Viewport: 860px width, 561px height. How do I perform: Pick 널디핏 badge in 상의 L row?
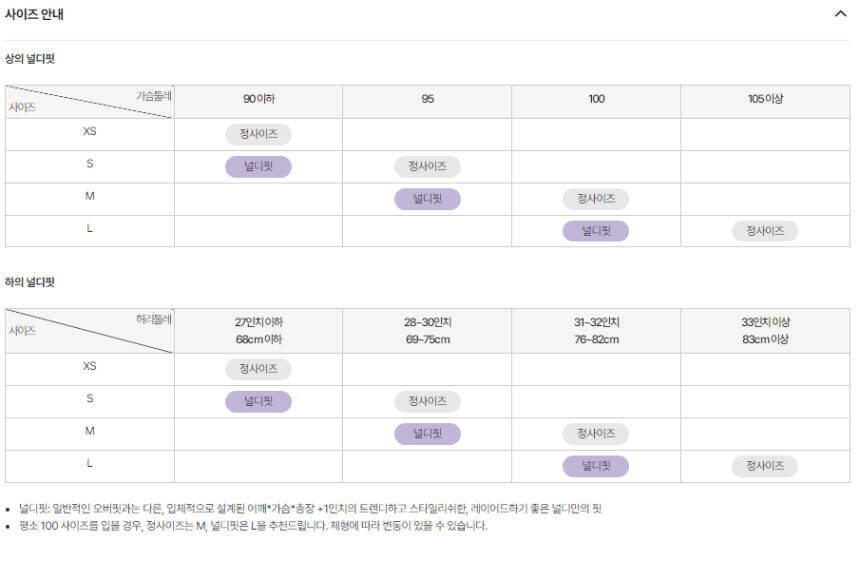click(596, 231)
